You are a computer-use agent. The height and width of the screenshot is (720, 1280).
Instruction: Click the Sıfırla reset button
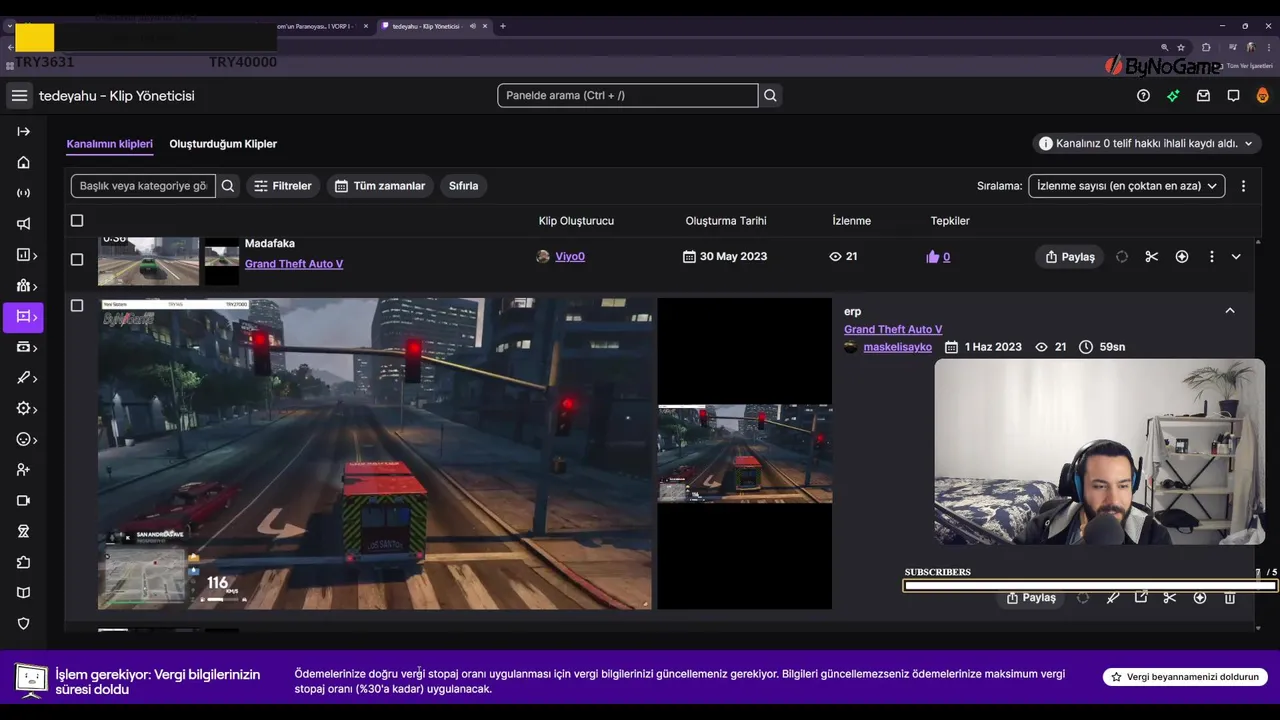click(463, 186)
